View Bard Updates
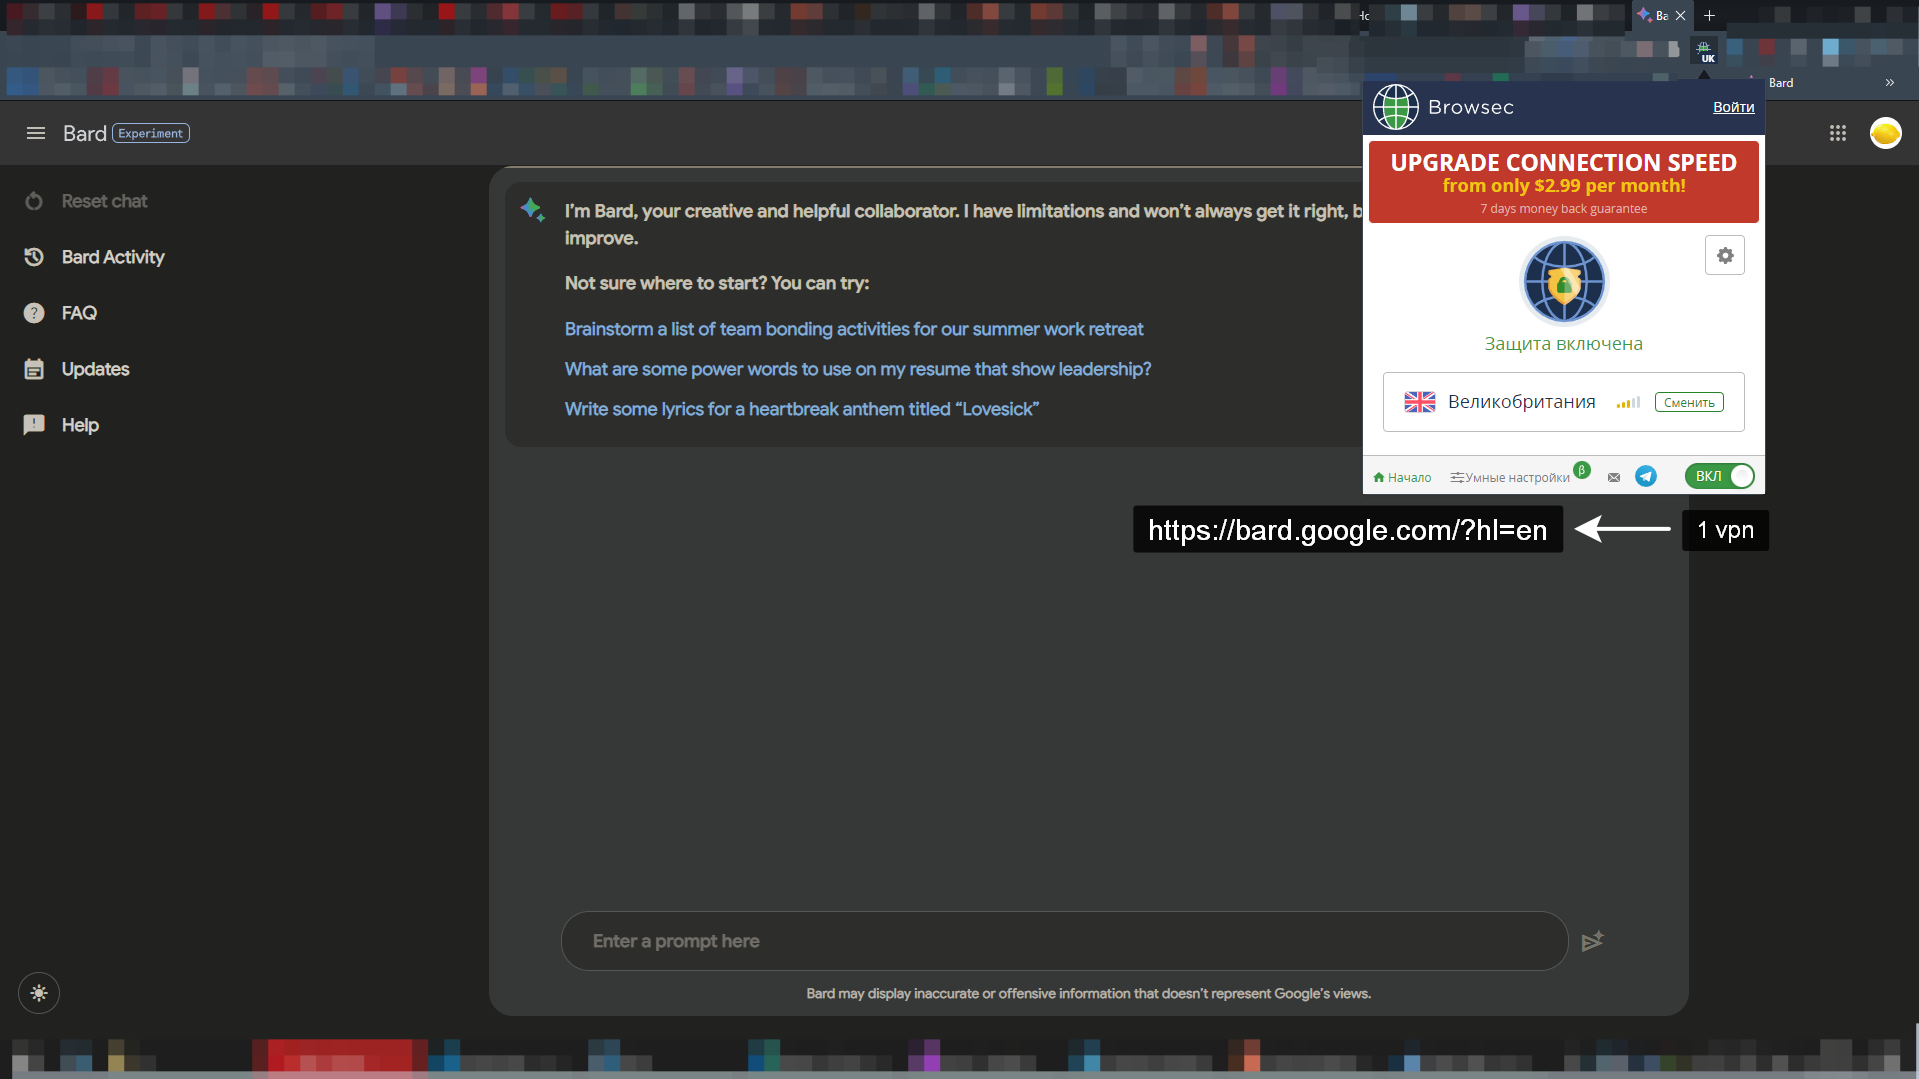 tap(96, 368)
